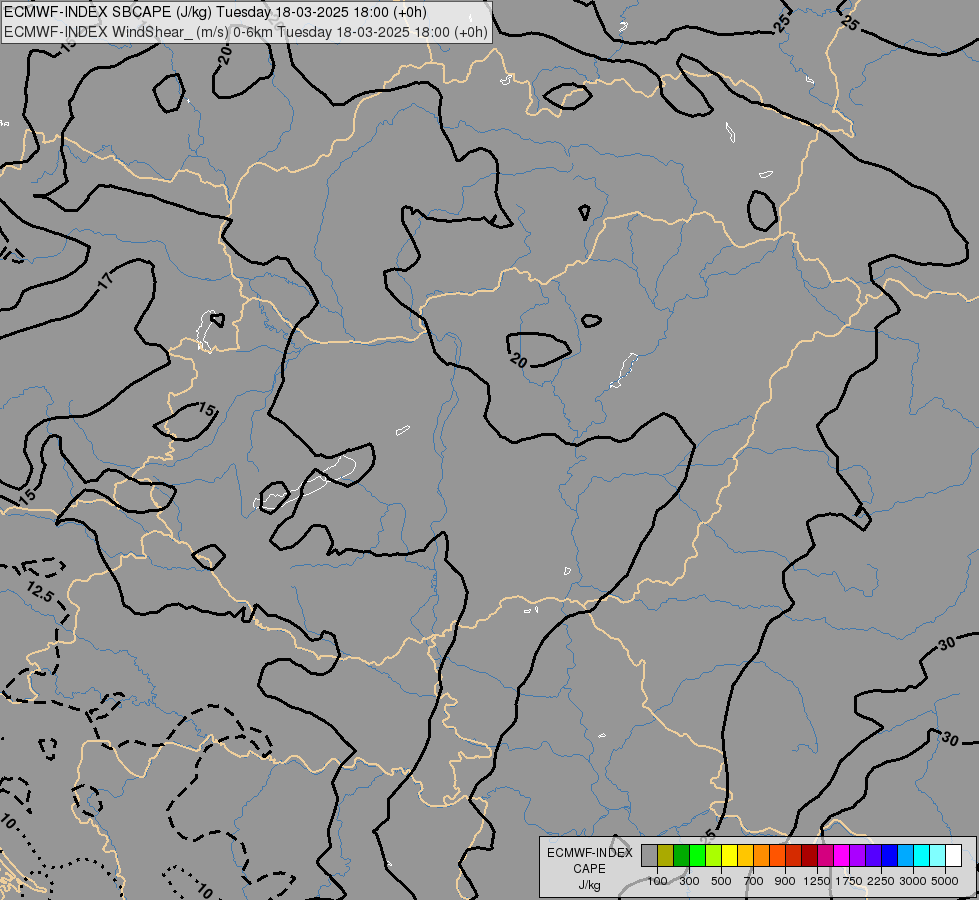Choose the indigo swatch just below 2250
Viewport: 979px width, 900px height.
(x=873, y=856)
